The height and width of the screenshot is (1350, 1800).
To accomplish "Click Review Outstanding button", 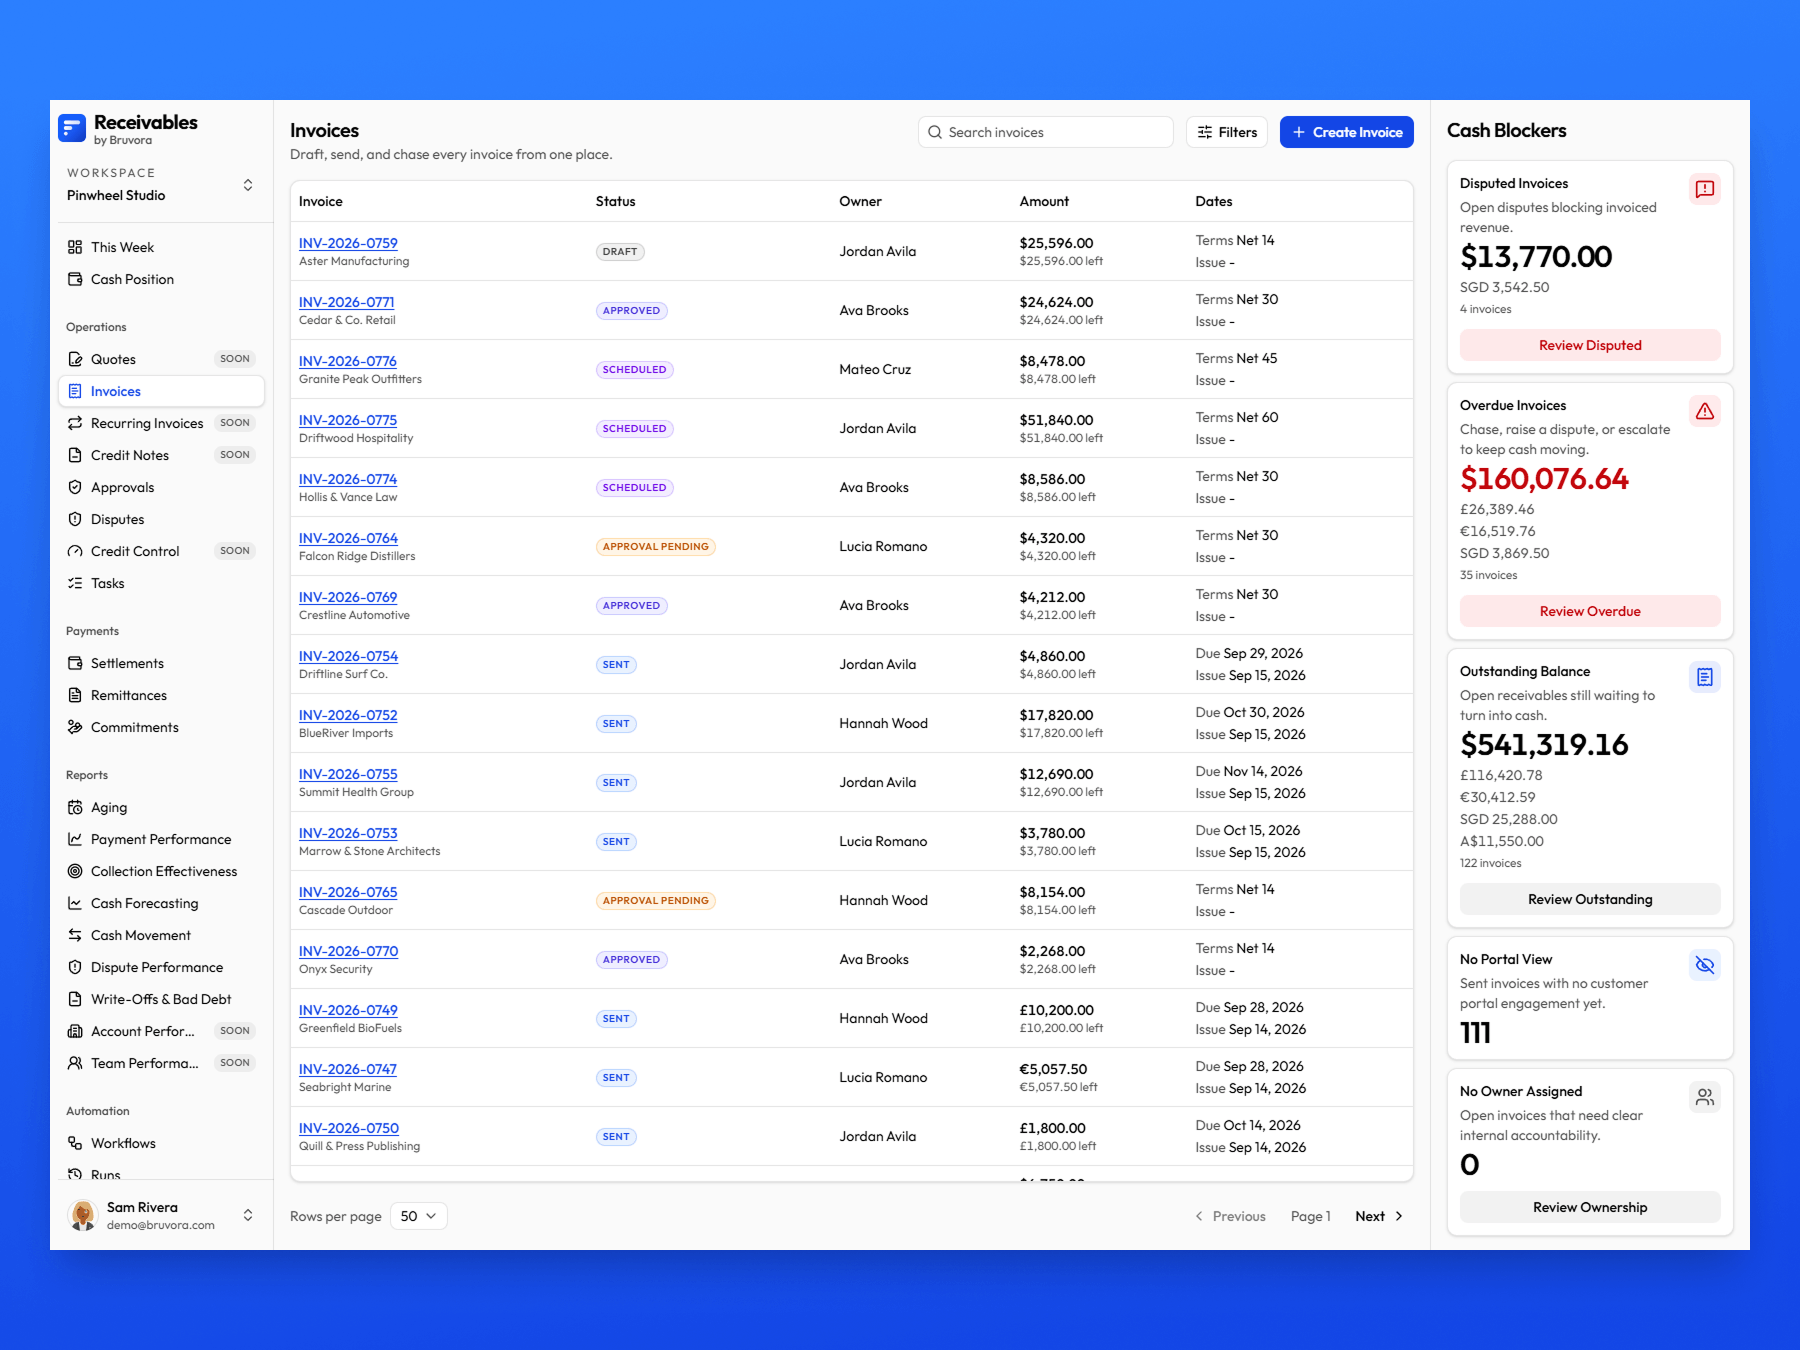I will coord(1590,899).
